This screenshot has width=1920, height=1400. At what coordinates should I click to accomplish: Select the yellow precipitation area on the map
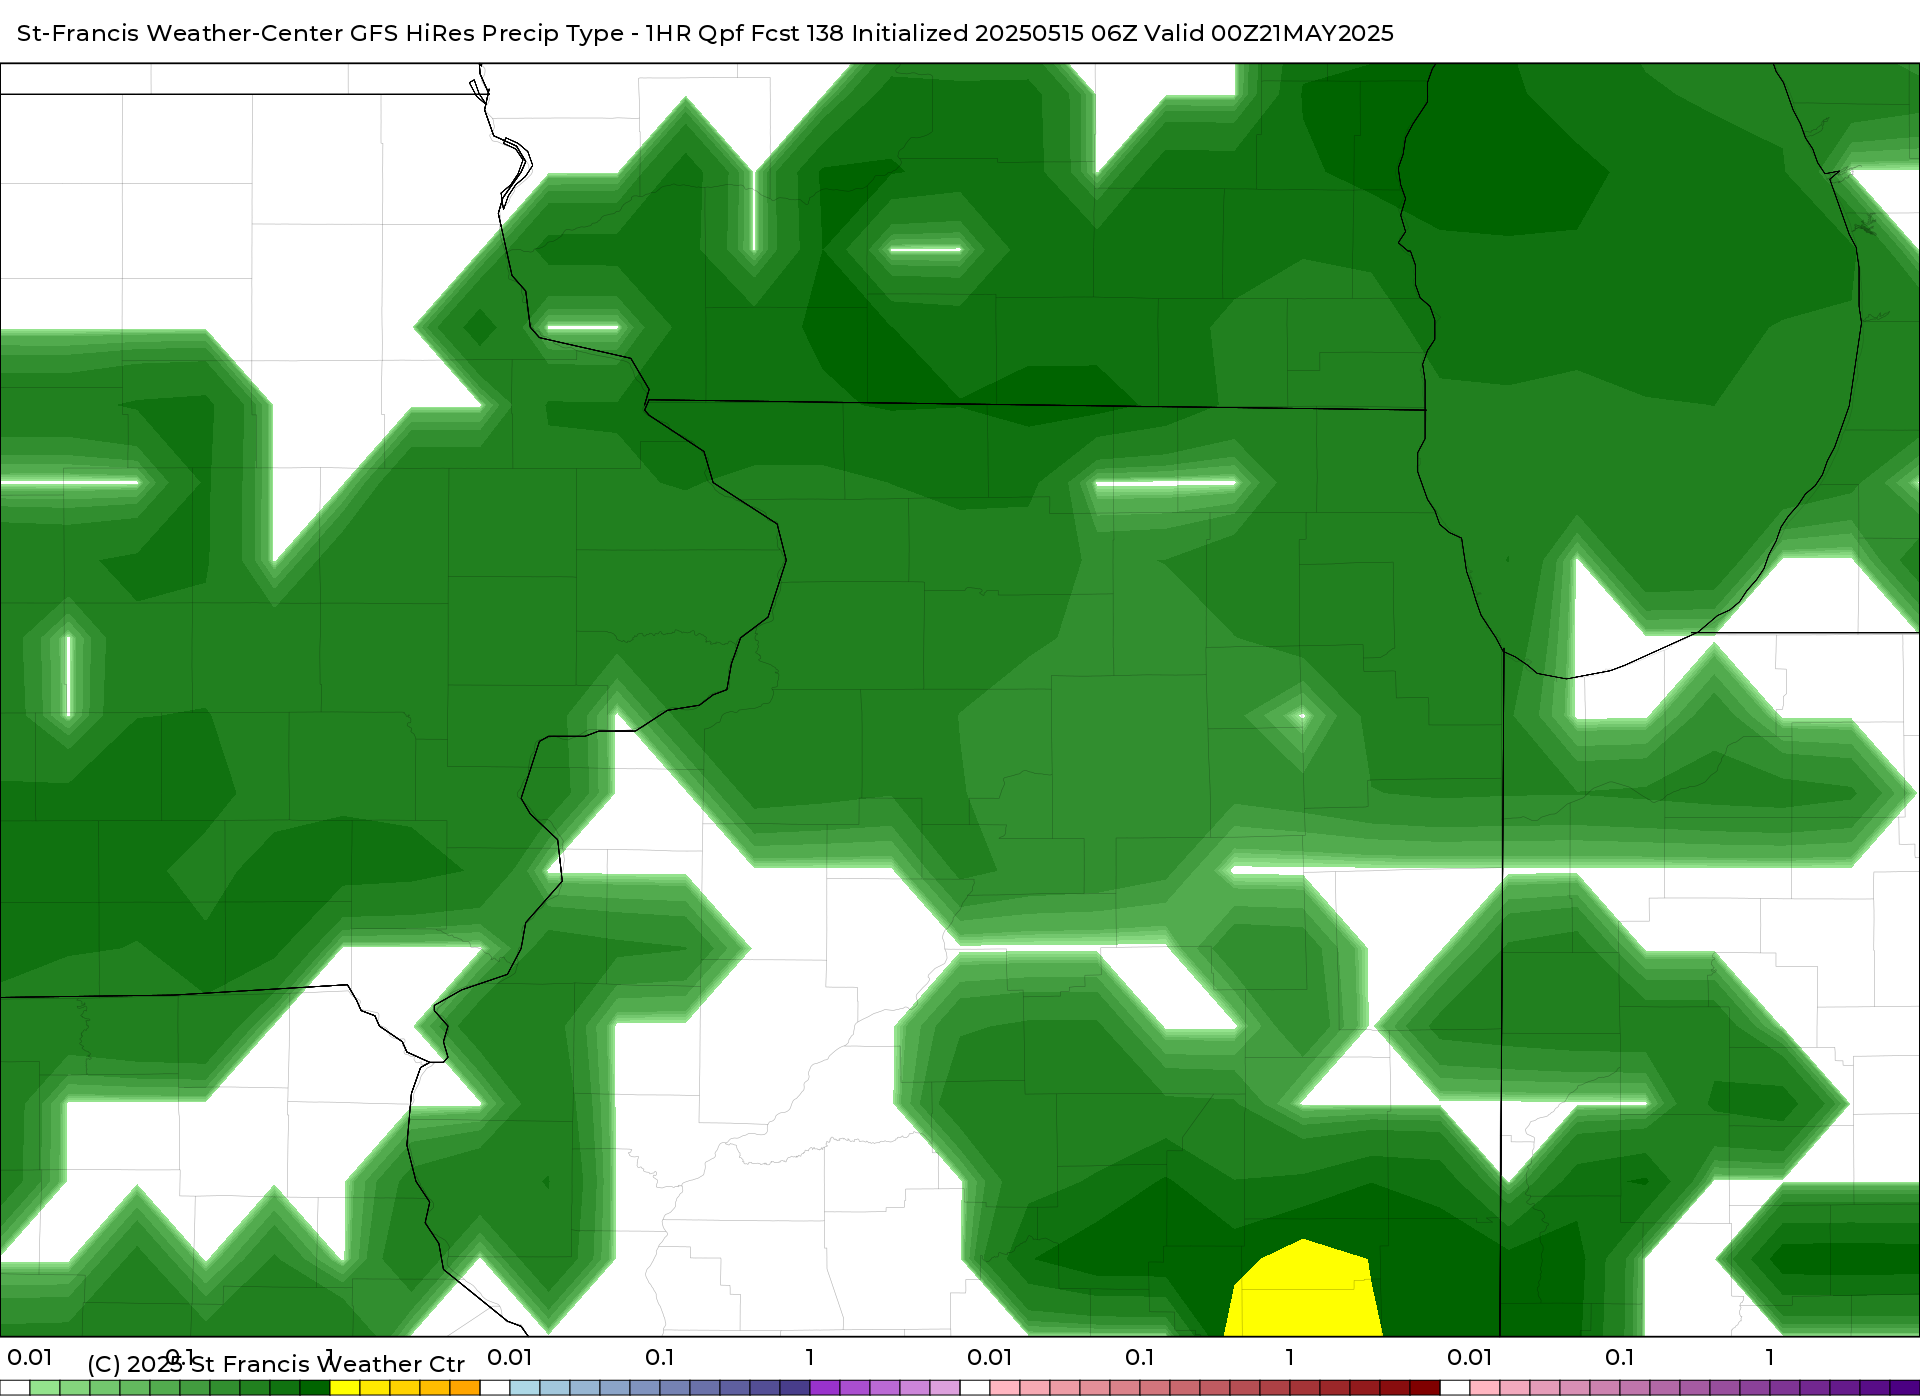(1303, 1288)
